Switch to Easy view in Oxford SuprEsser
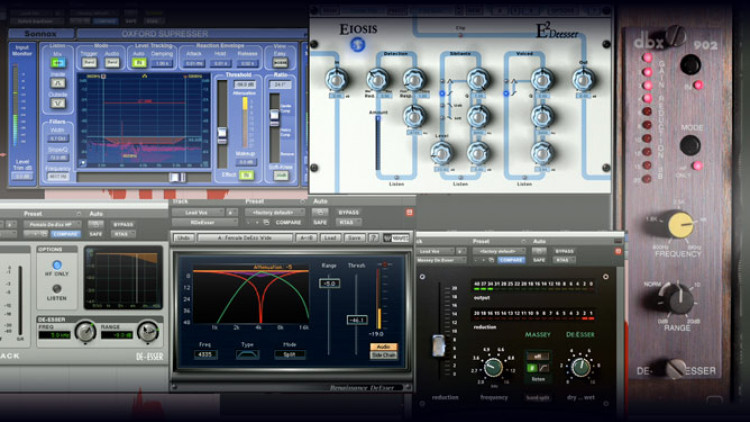This screenshot has height=422, width=750. [x=280, y=63]
